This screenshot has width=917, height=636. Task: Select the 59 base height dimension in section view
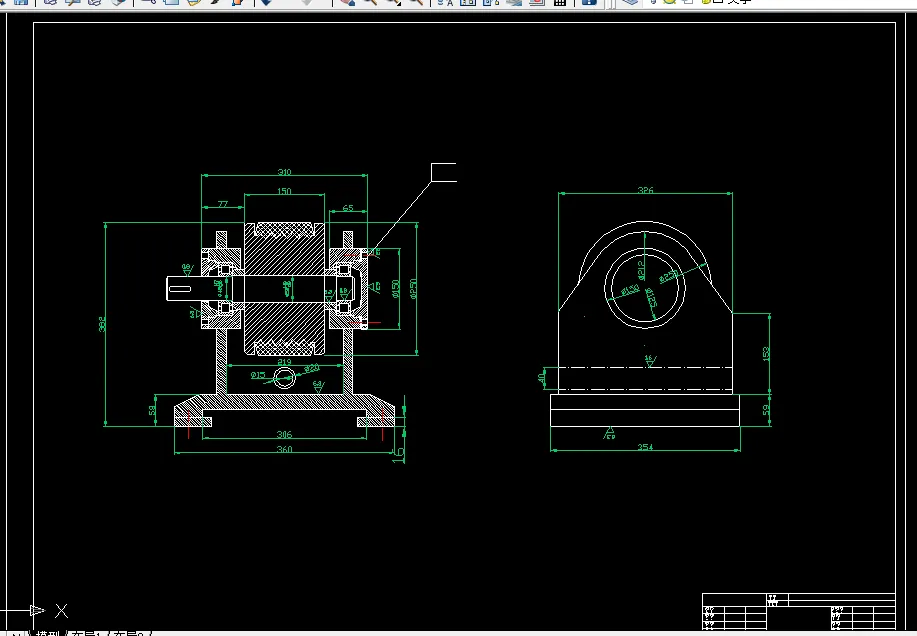tap(153, 410)
